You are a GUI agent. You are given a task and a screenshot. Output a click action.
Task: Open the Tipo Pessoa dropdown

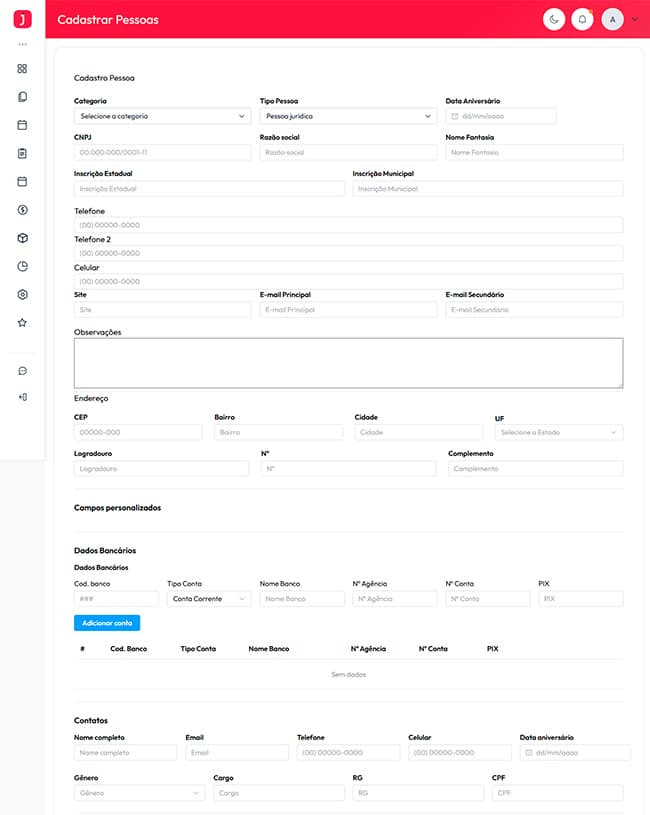[348, 116]
